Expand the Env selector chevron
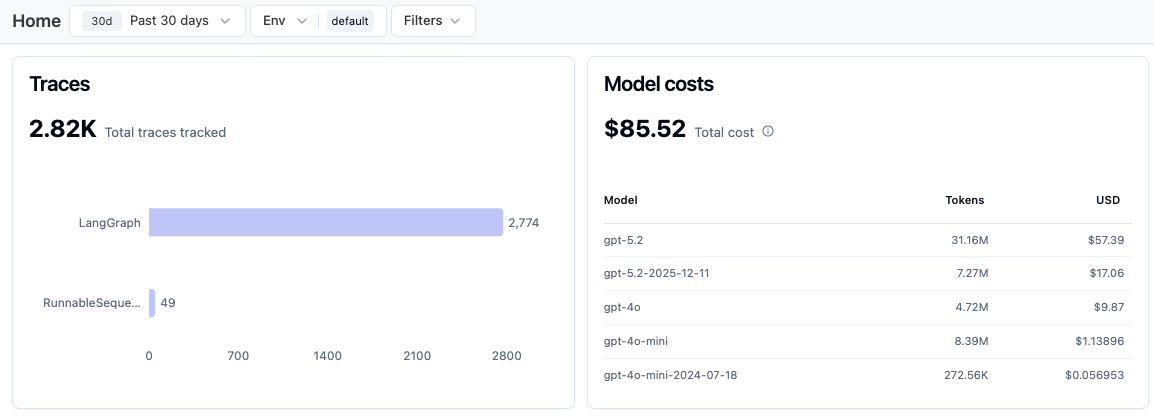 301,21
